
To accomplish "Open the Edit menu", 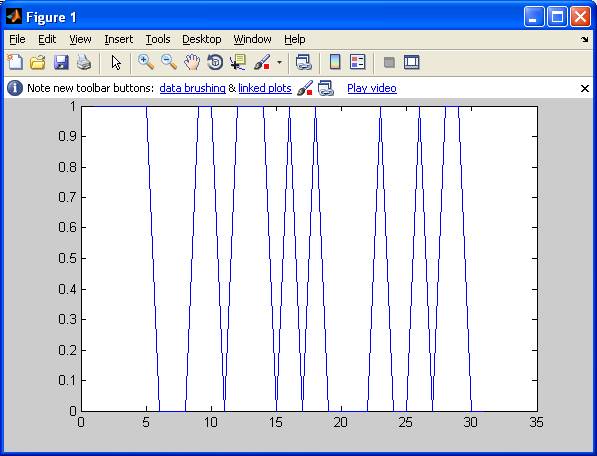I will pyautogui.click(x=47, y=39).
